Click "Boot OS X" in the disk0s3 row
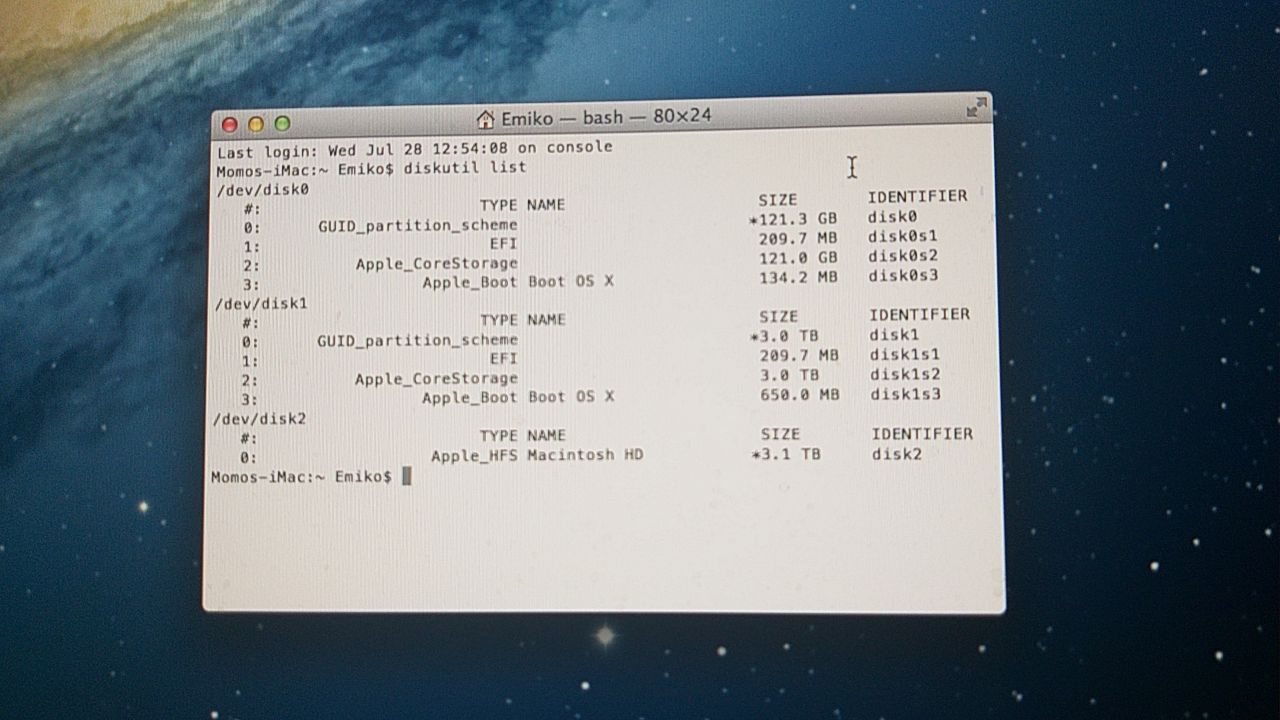This screenshot has width=1280, height=720. pos(571,282)
